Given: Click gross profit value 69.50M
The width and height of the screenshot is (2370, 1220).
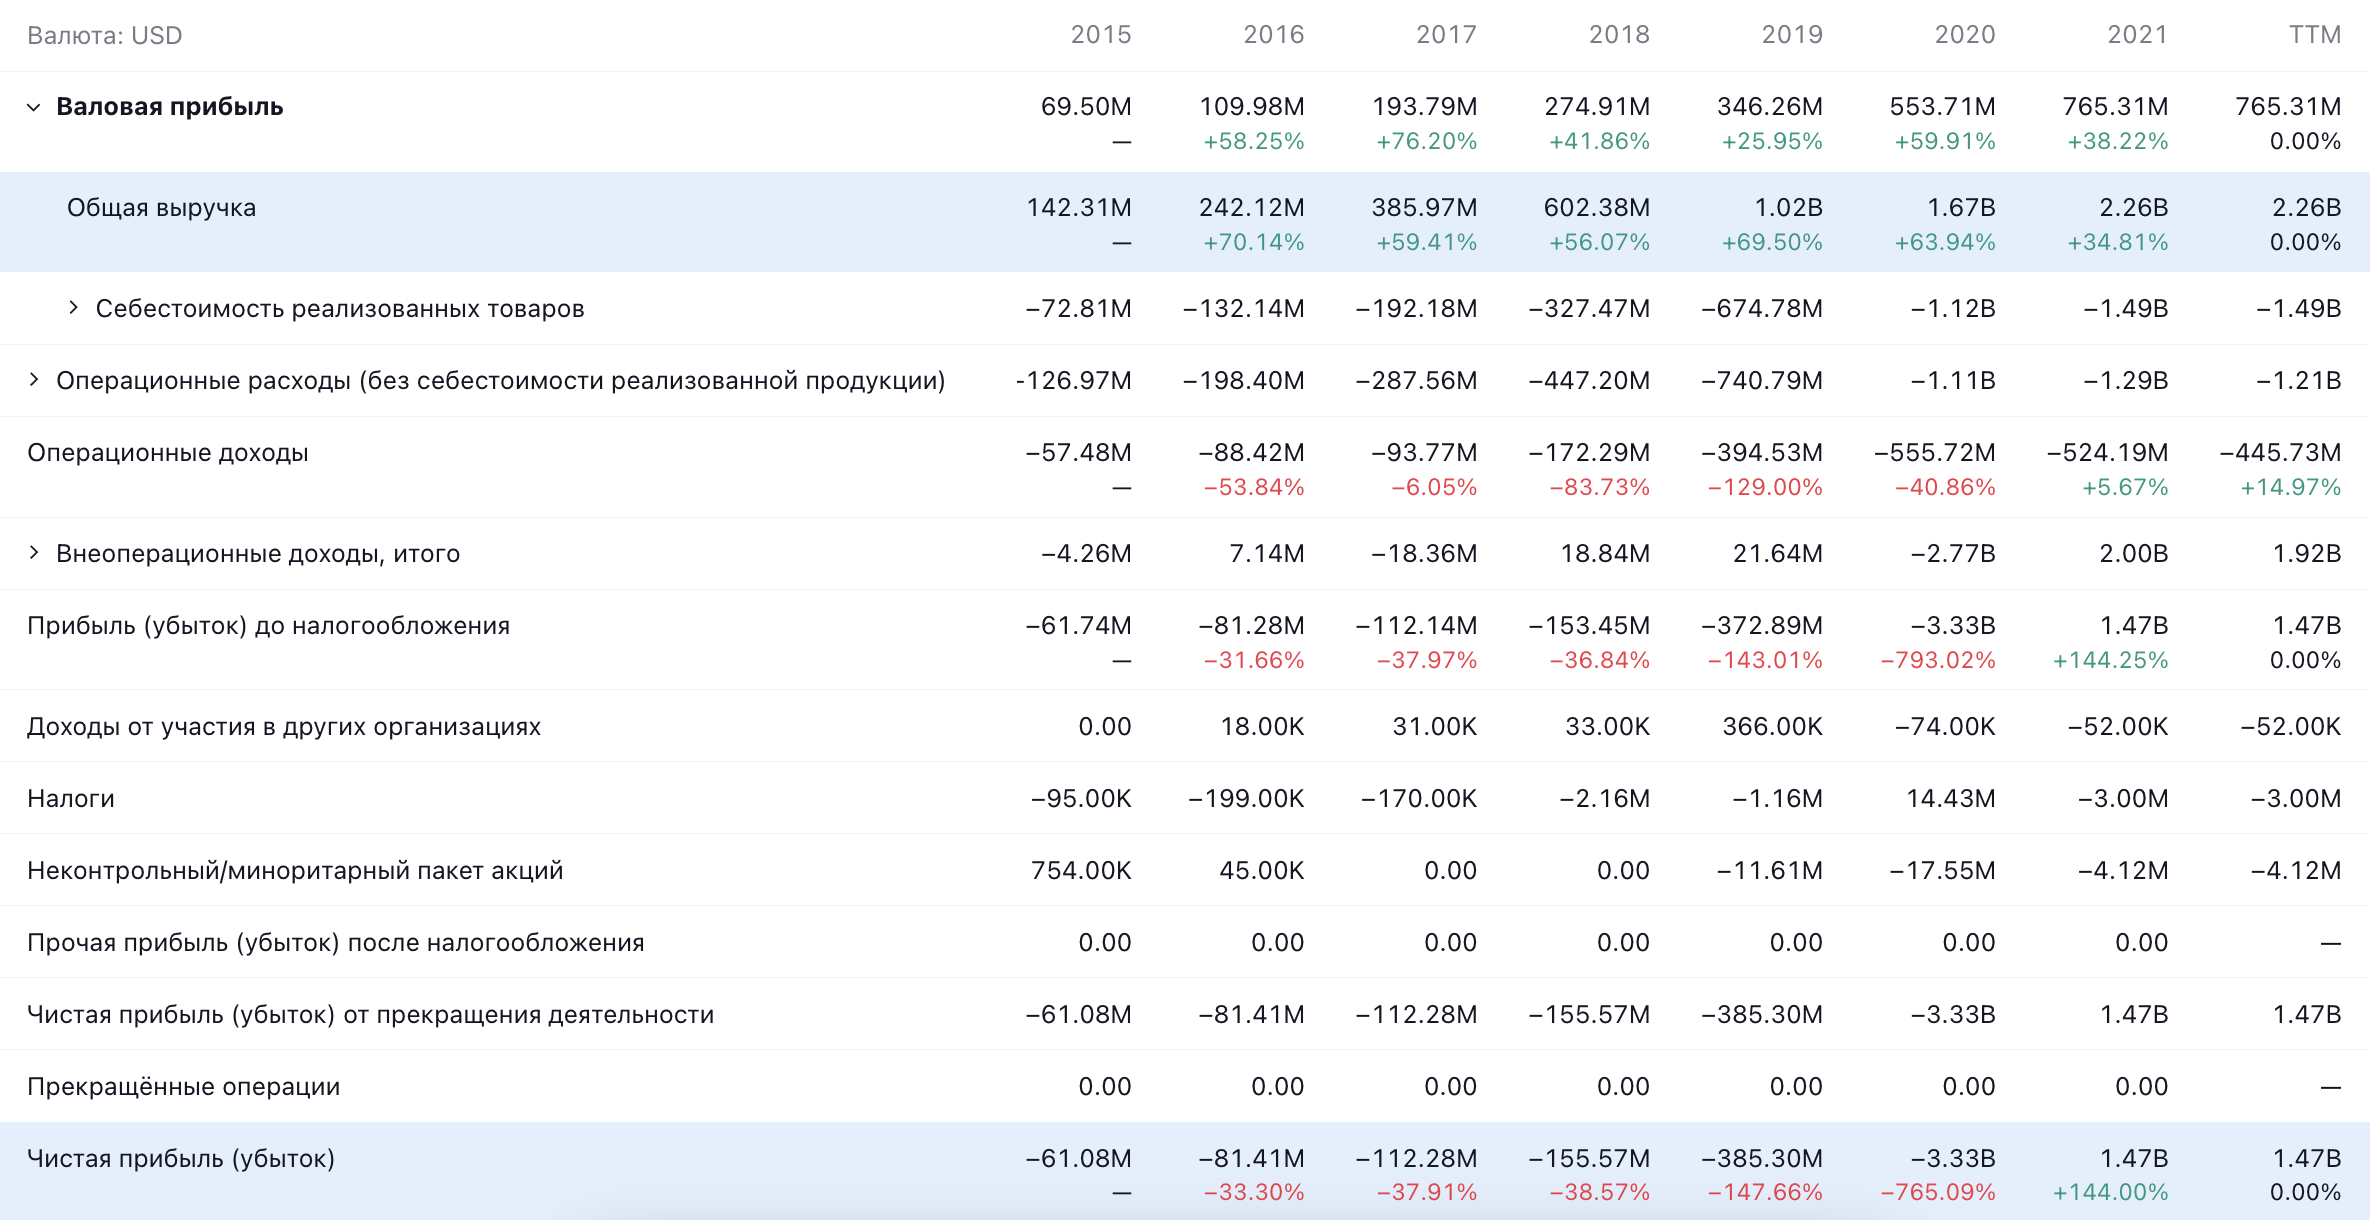Looking at the screenshot, I should 1086,107.
